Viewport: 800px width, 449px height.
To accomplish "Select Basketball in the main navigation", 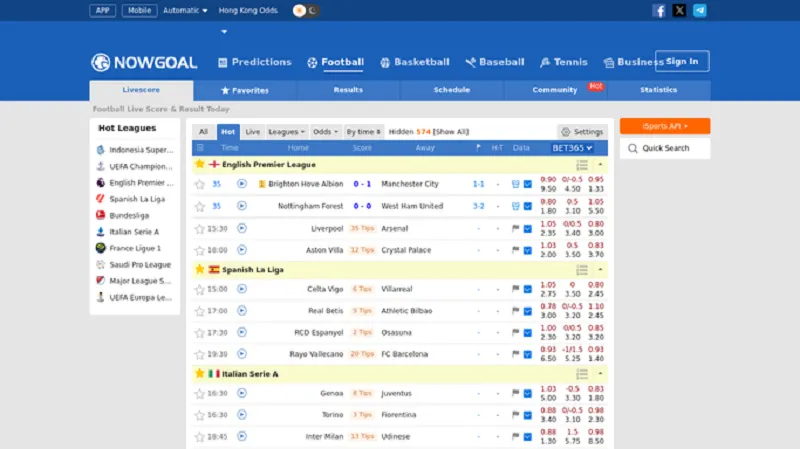I will coord(413,62).
